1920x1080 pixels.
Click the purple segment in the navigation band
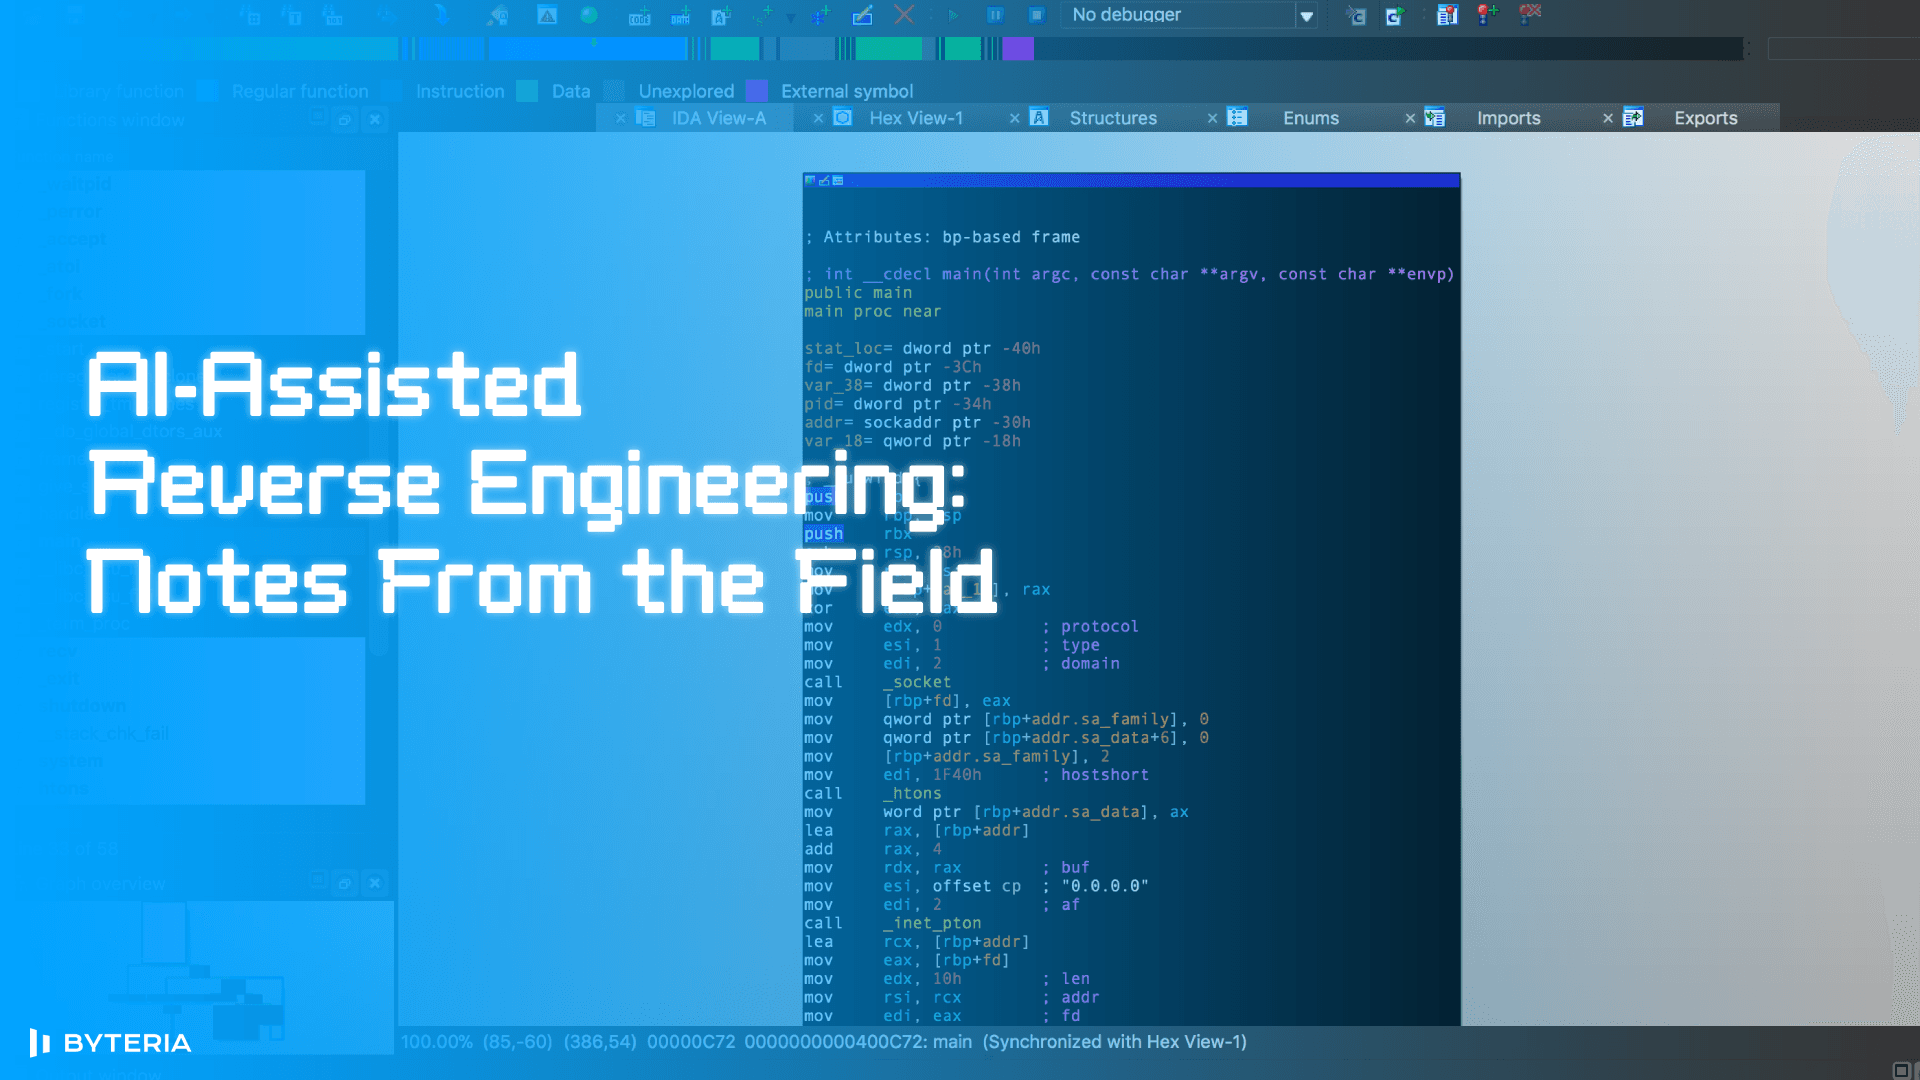(x=1018, y=48)
